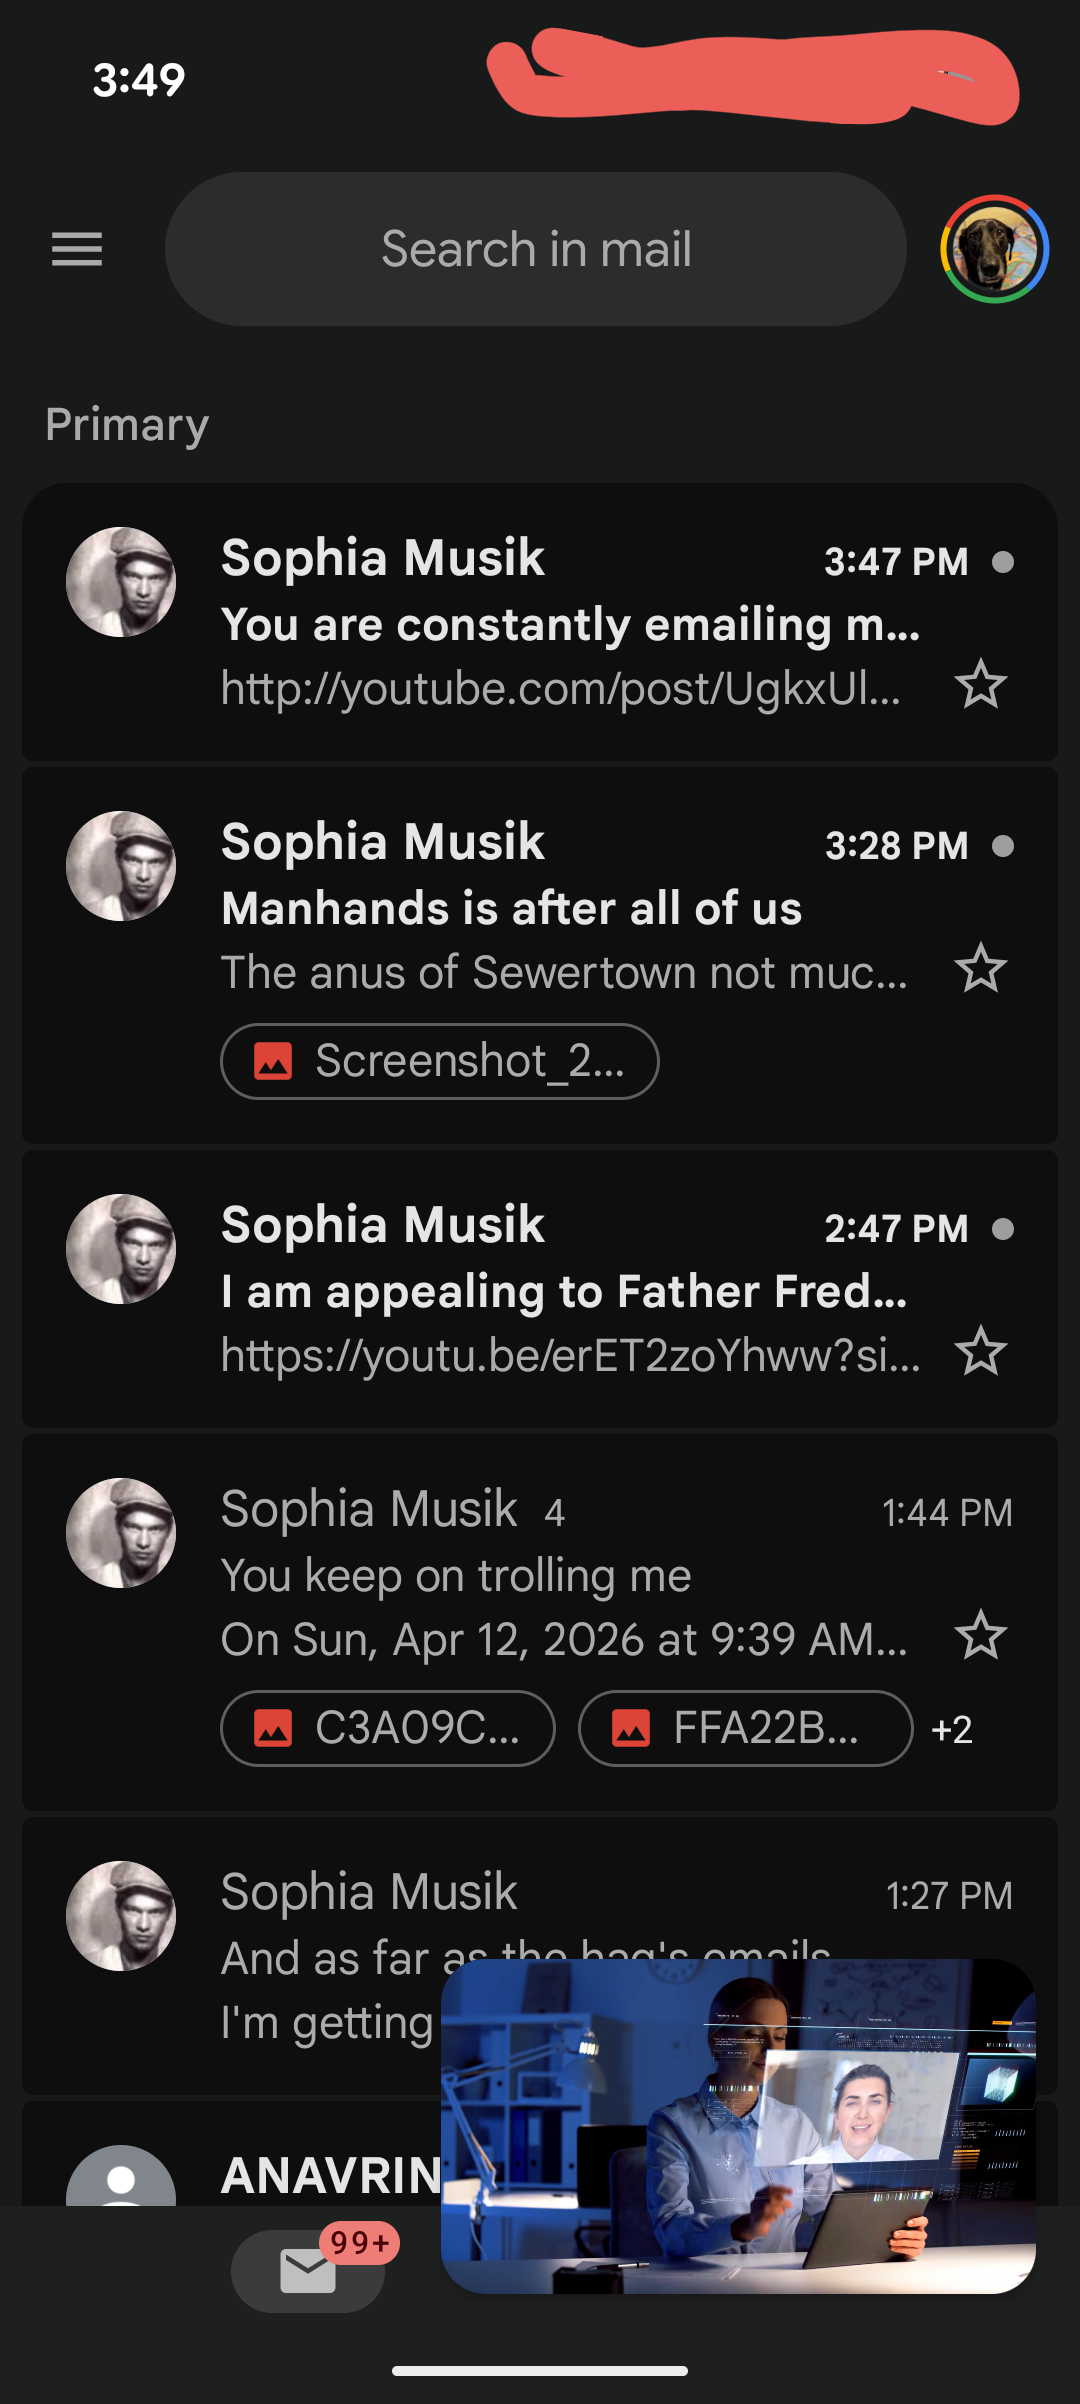Viewport: 1080px width, 2404px height.
Task: Open the mail tab with 99+ badge
Action: pos(308,2270)
